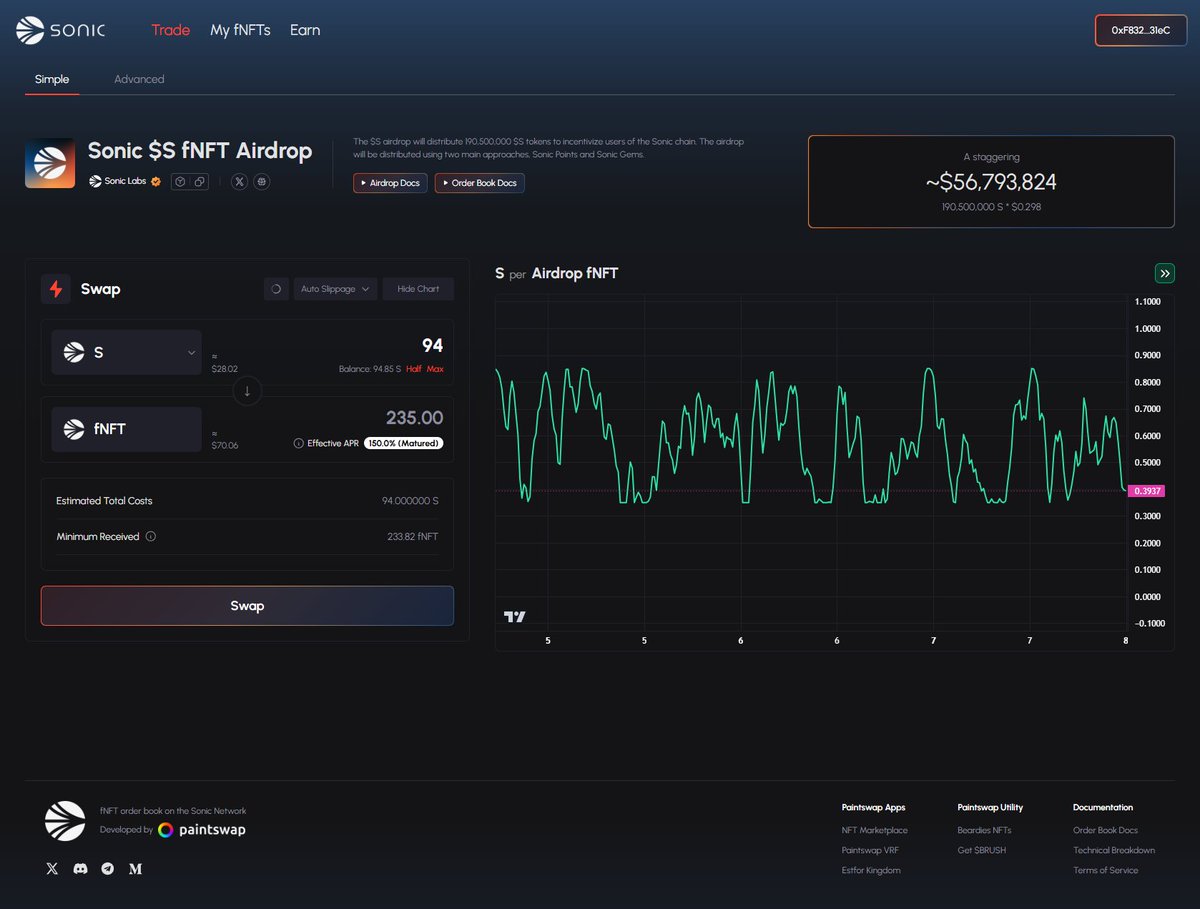The image size is (1200, 909).
Task: Open the footer X social icon
Action: click(x=52, y=869)
